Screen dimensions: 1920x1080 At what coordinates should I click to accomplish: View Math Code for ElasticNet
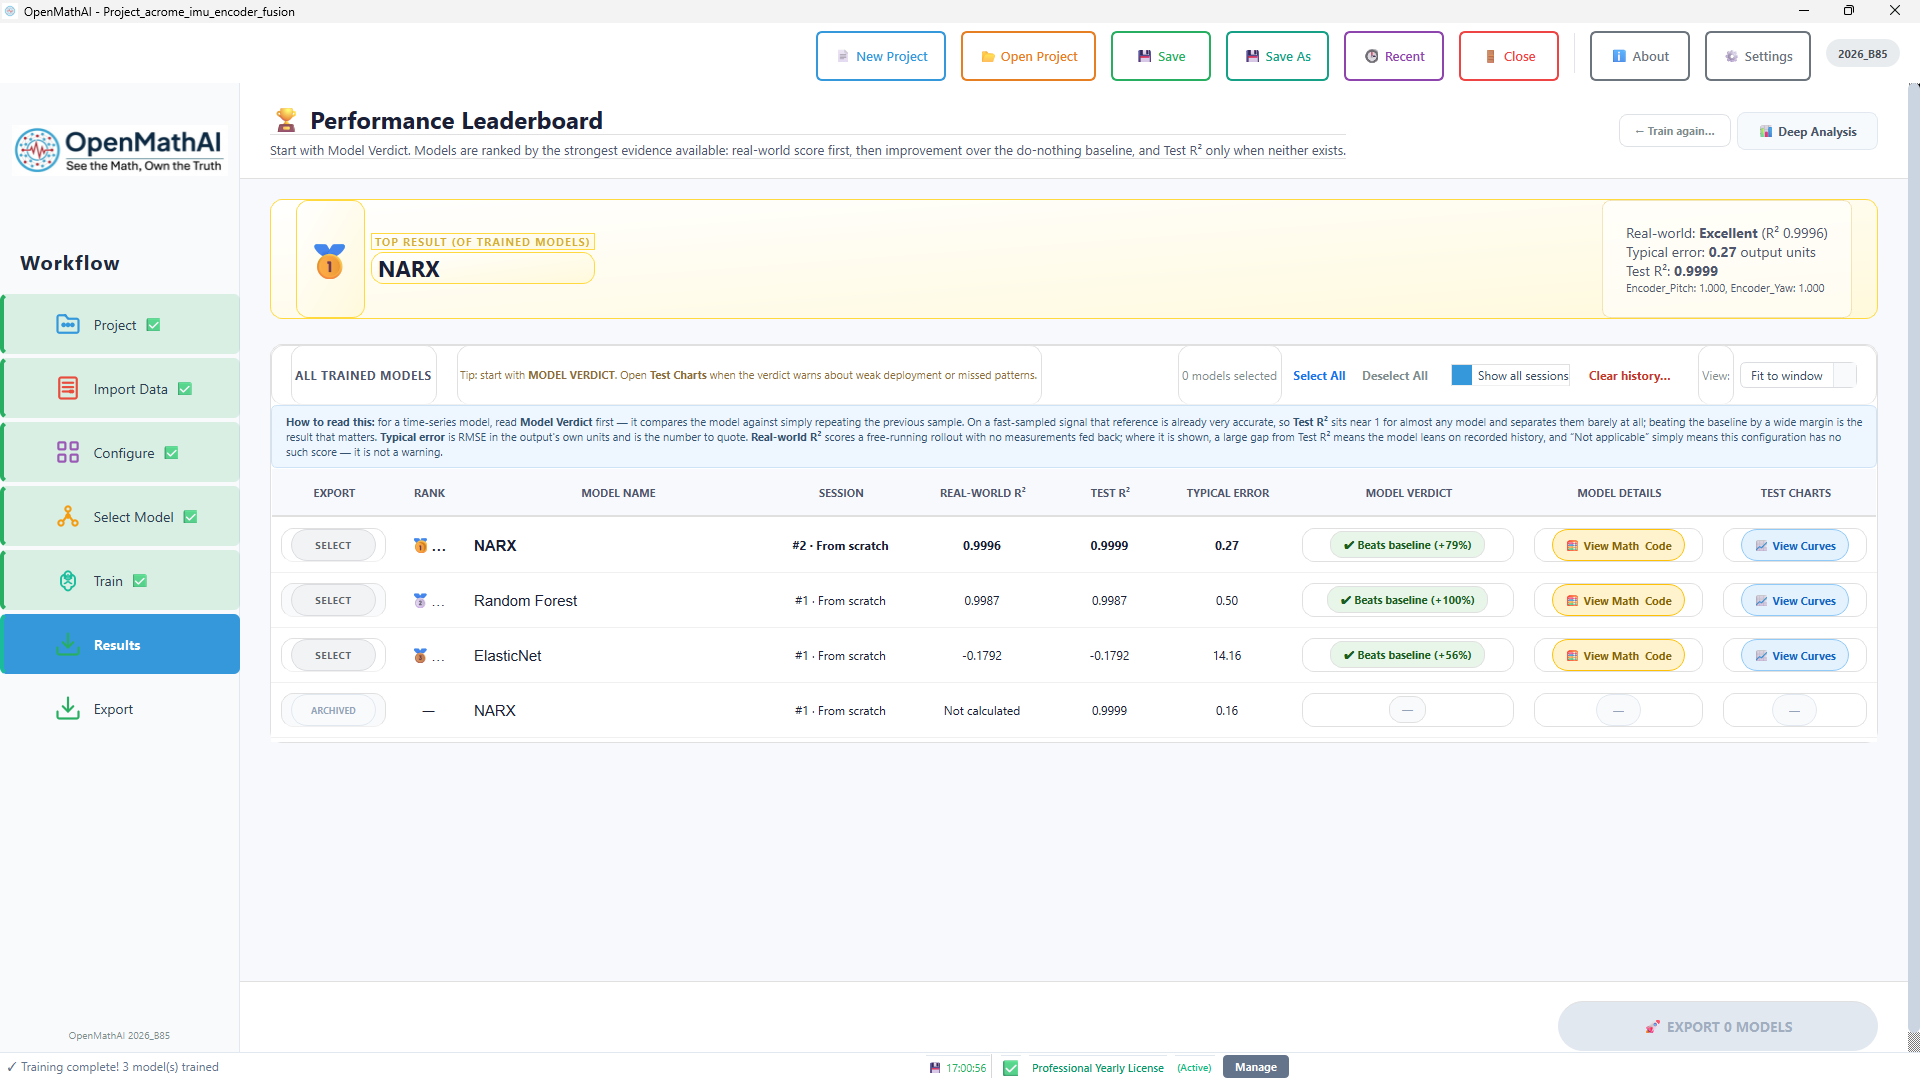(x=1618, y=655)
